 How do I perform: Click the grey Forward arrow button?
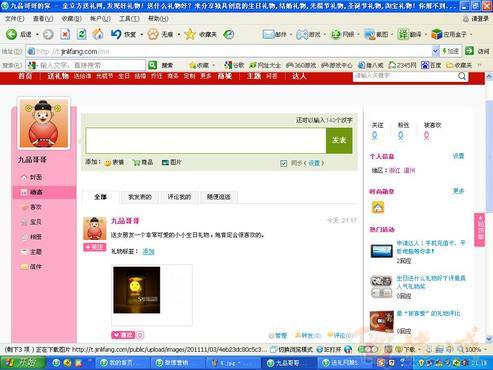(x=48, y=34)
